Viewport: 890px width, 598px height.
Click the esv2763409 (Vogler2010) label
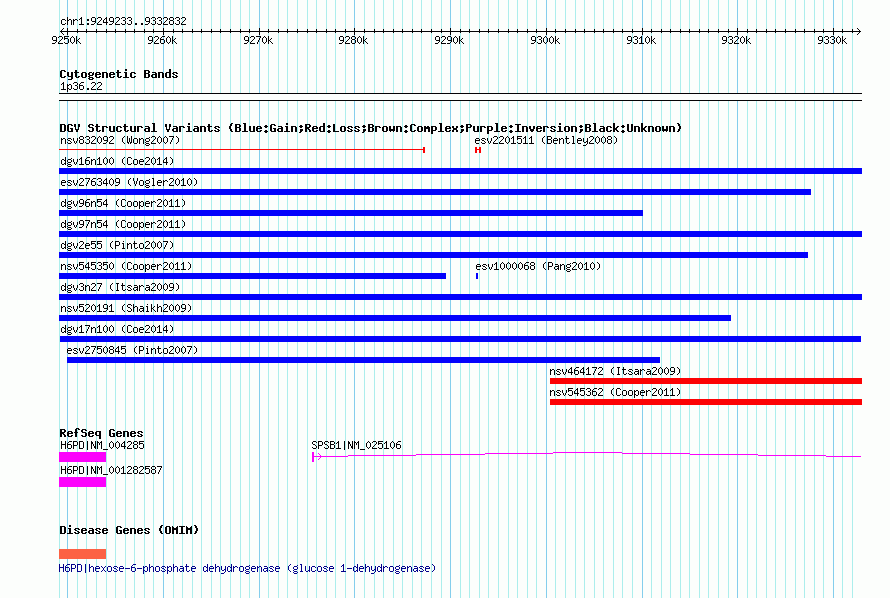[x=129, y=182]
